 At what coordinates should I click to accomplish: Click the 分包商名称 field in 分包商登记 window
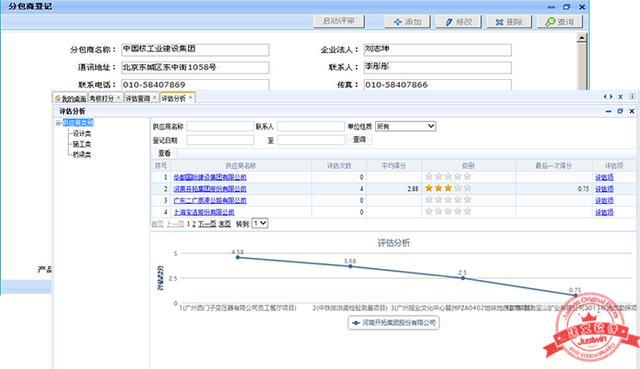coord(195,50)
